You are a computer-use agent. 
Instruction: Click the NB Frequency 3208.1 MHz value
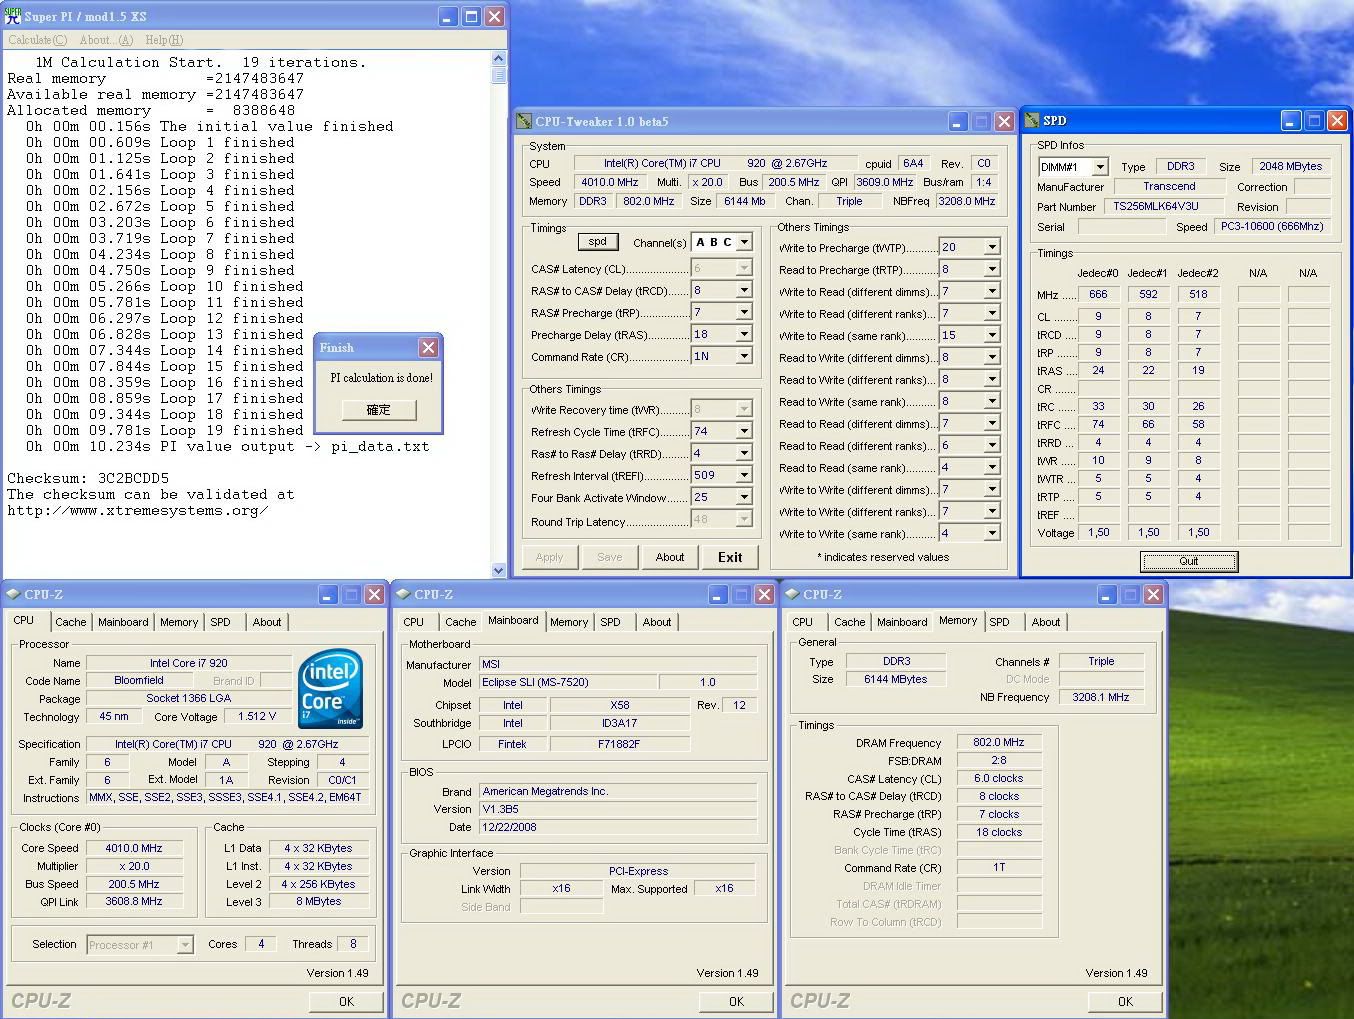coord(1101,697)
